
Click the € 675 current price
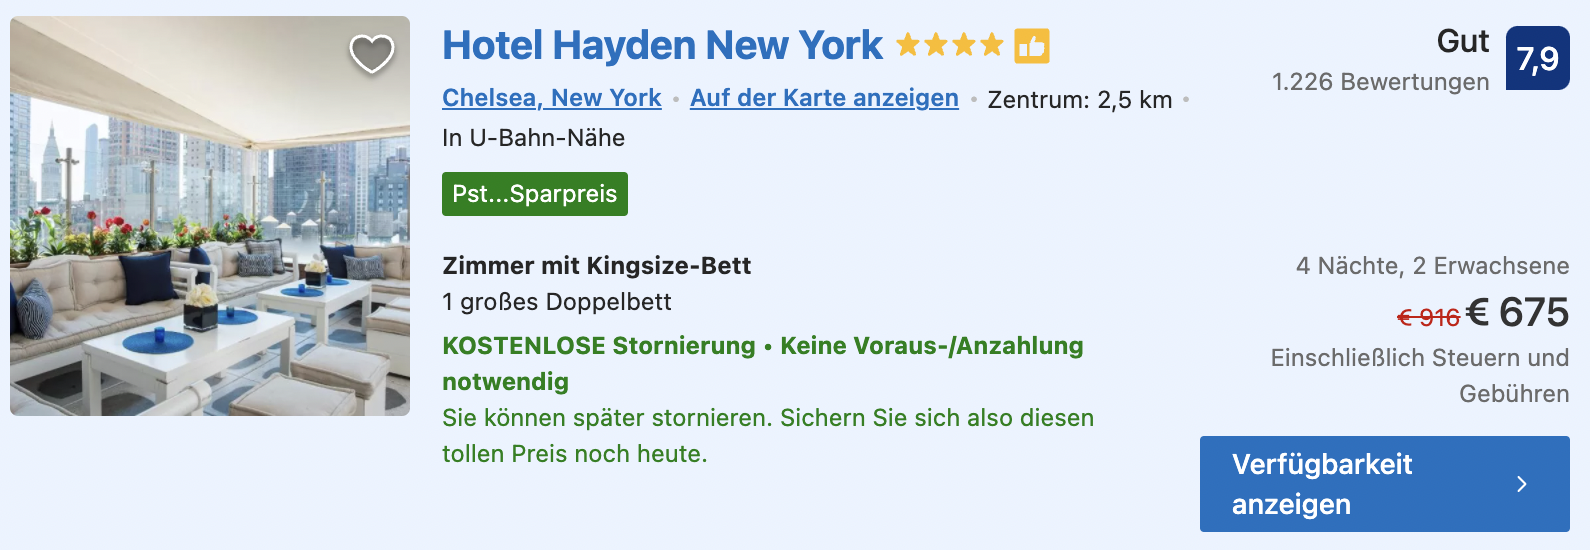1518,313
